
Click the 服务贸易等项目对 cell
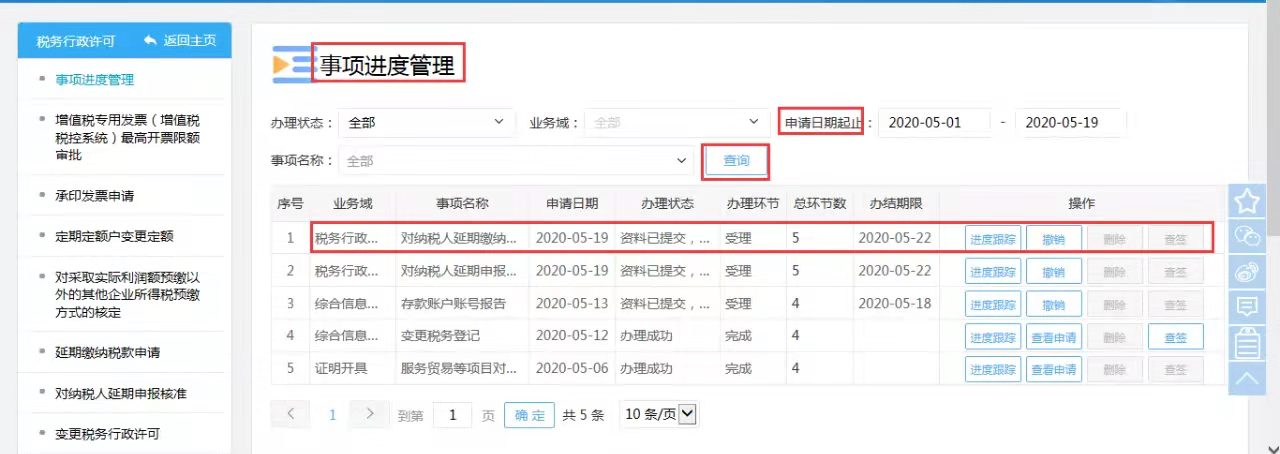tap(462, 369)
